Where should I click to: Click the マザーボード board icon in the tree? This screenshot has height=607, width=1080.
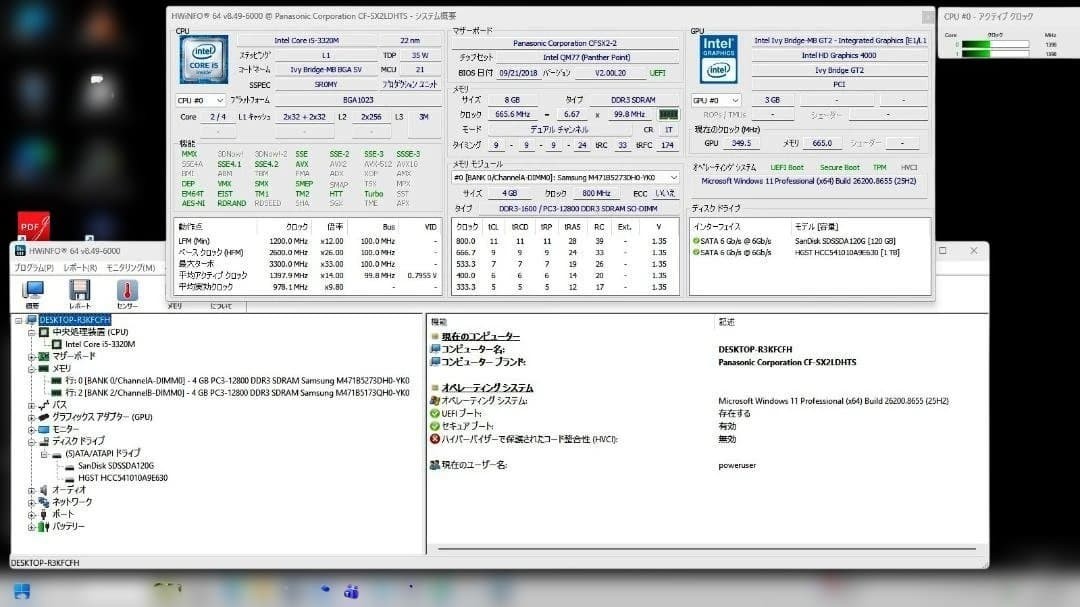(43, 356)
